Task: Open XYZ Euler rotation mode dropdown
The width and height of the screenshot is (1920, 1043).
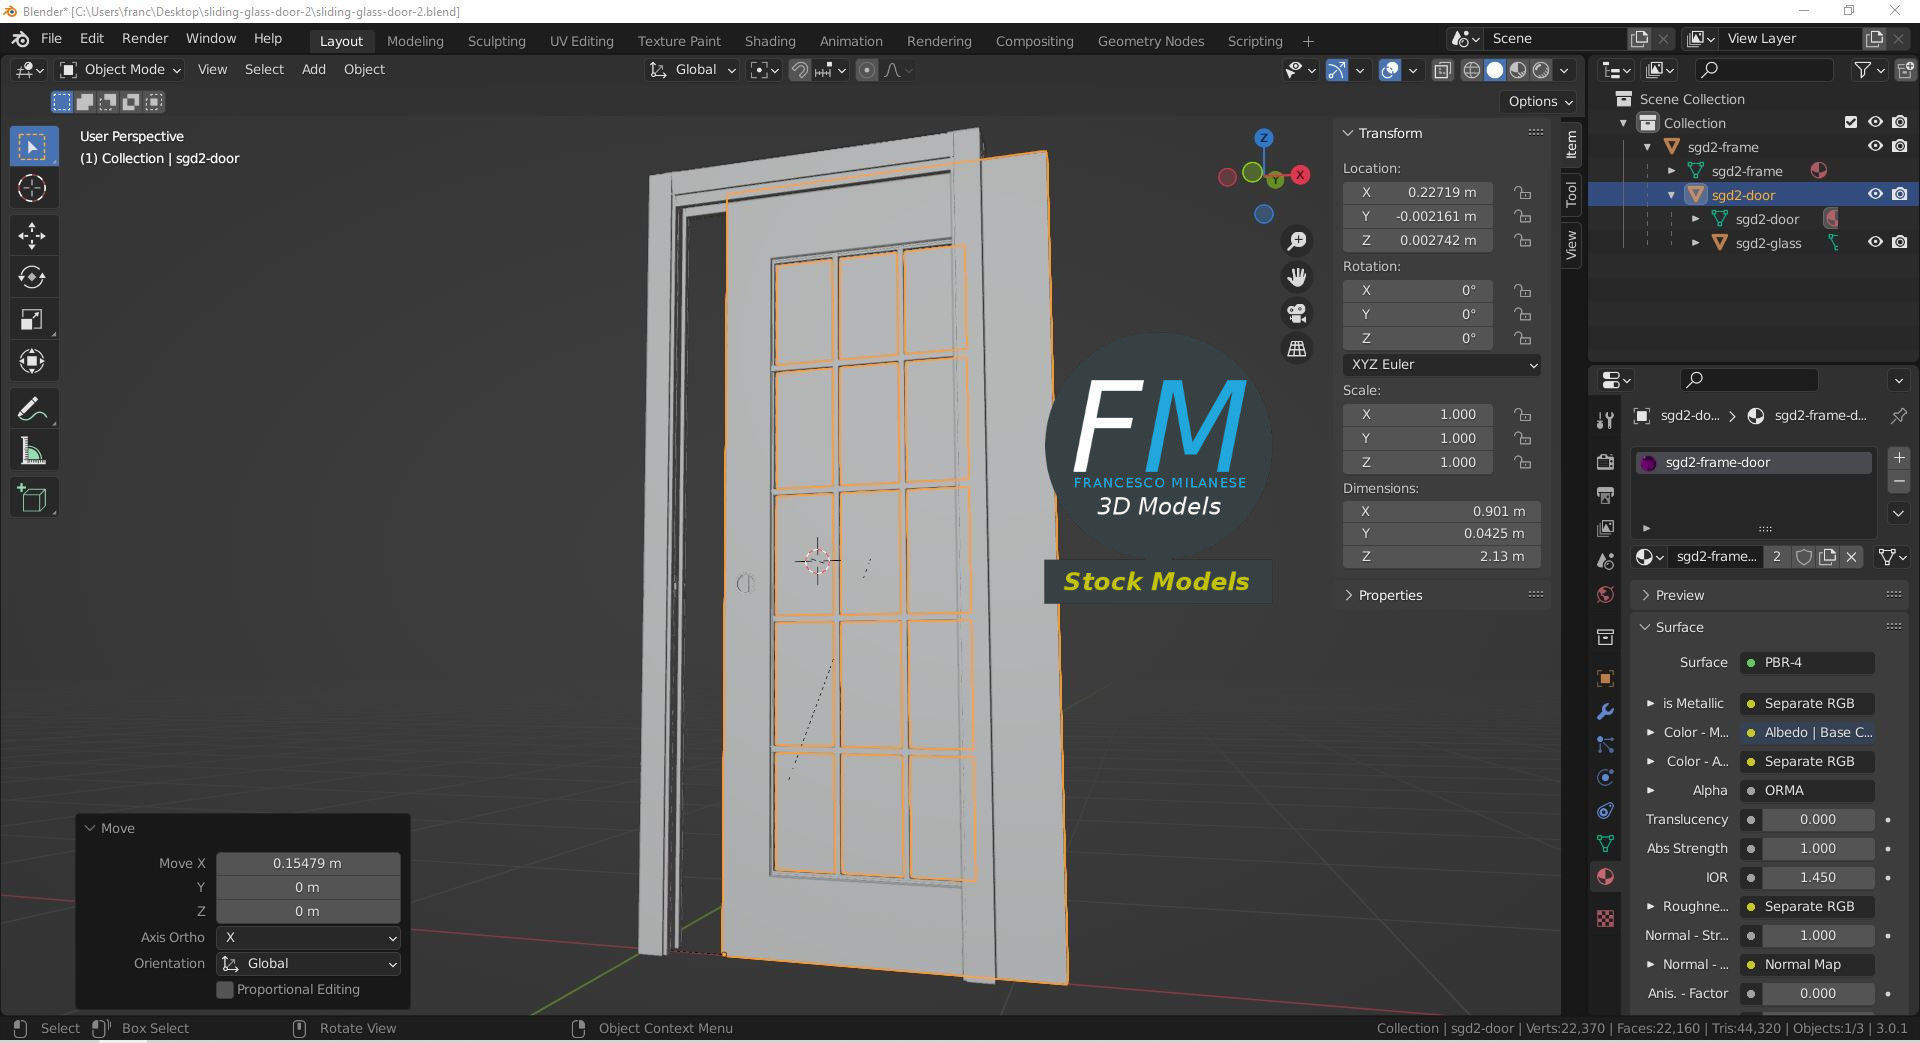Action: click(x=1441, y=364)
